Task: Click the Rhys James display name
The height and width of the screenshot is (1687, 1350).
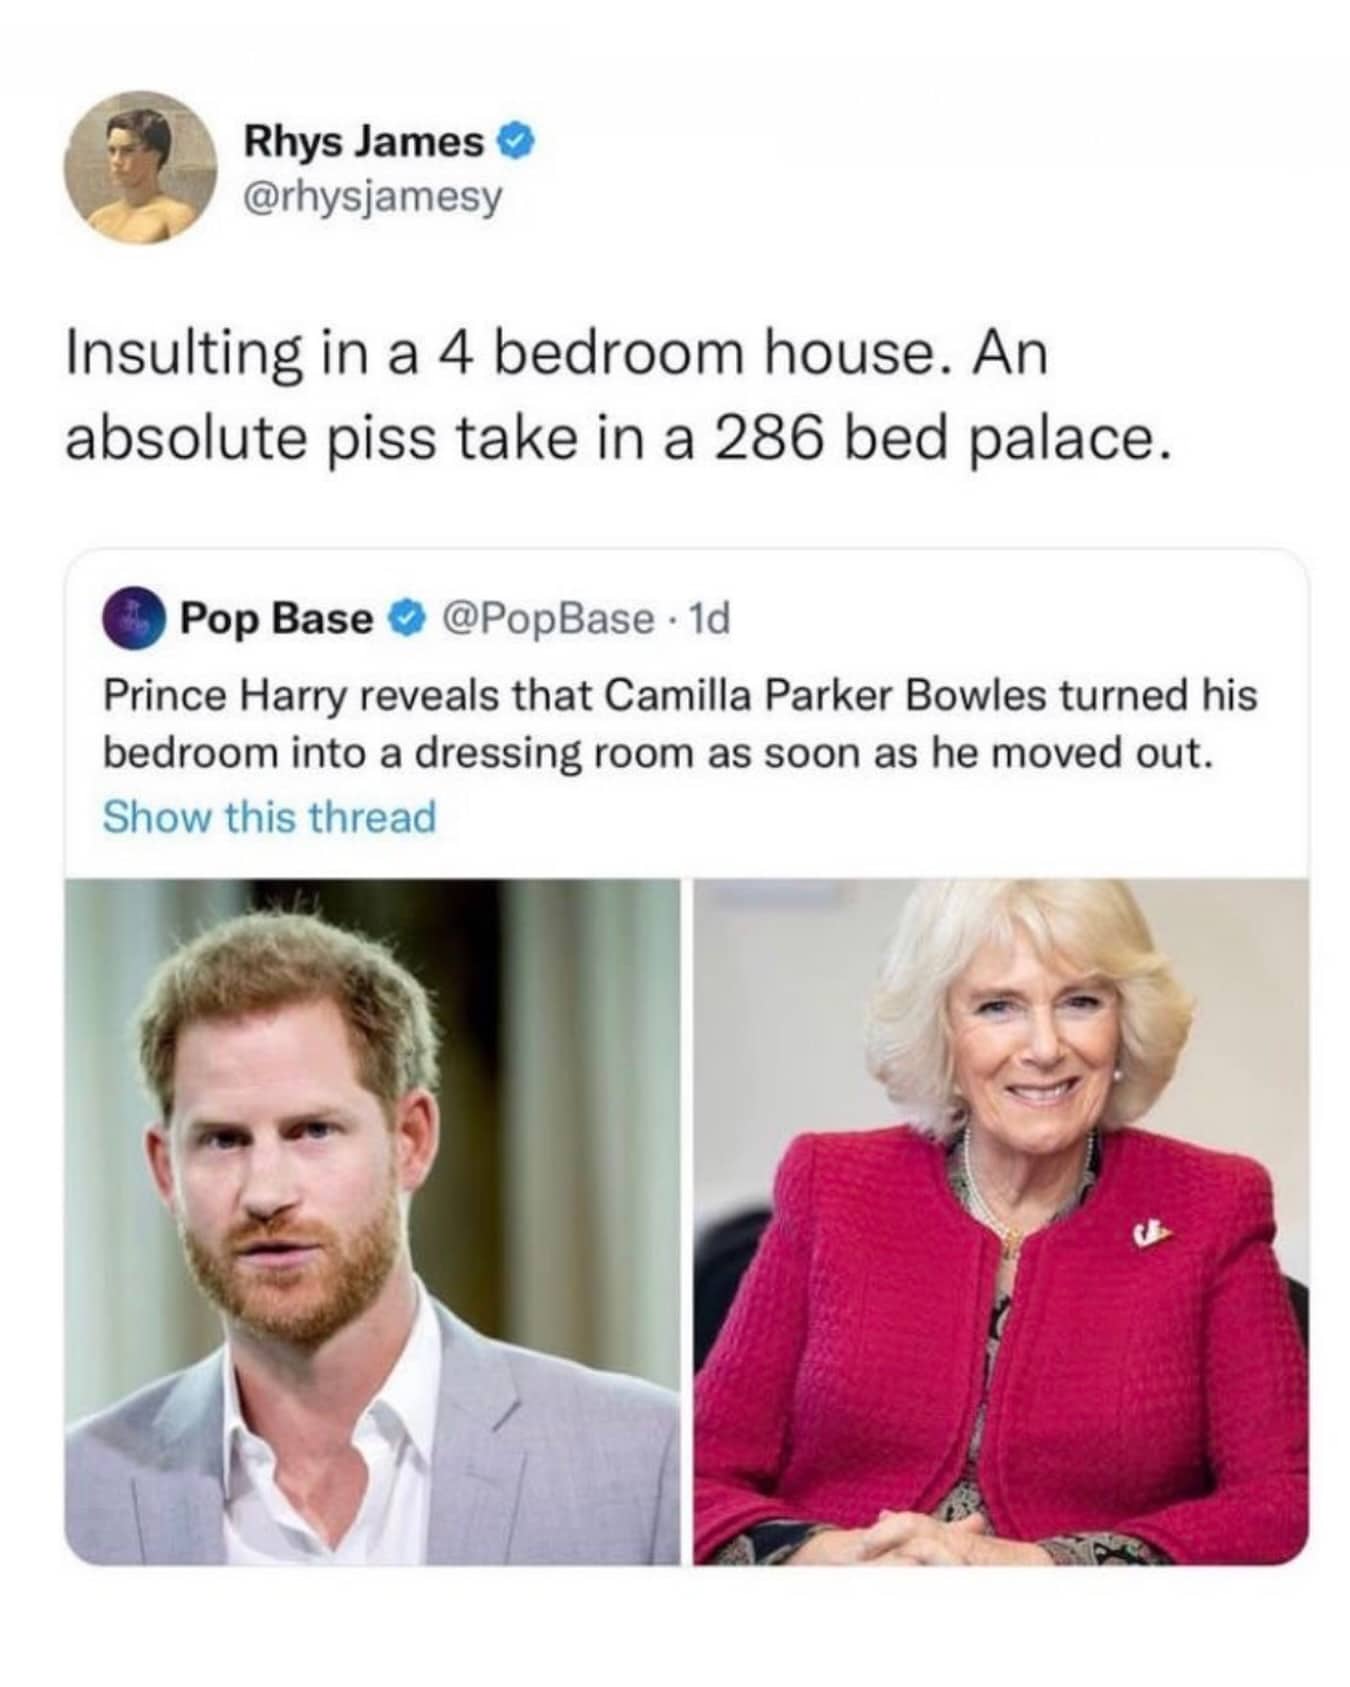Action: pyautogui.click(x=364, y=143)
